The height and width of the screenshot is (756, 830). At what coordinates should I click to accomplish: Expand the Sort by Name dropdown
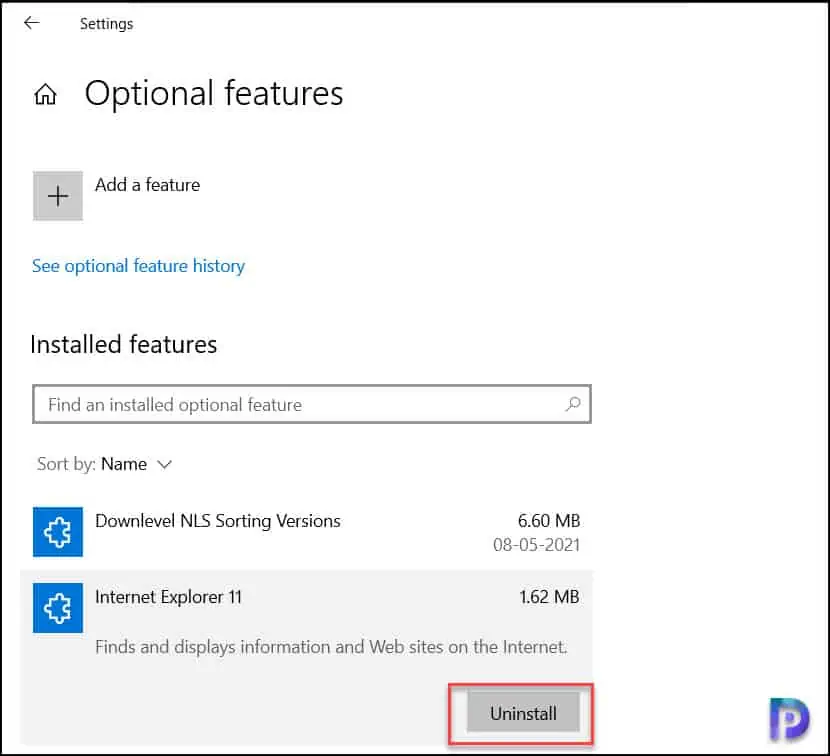pos(104,464)
